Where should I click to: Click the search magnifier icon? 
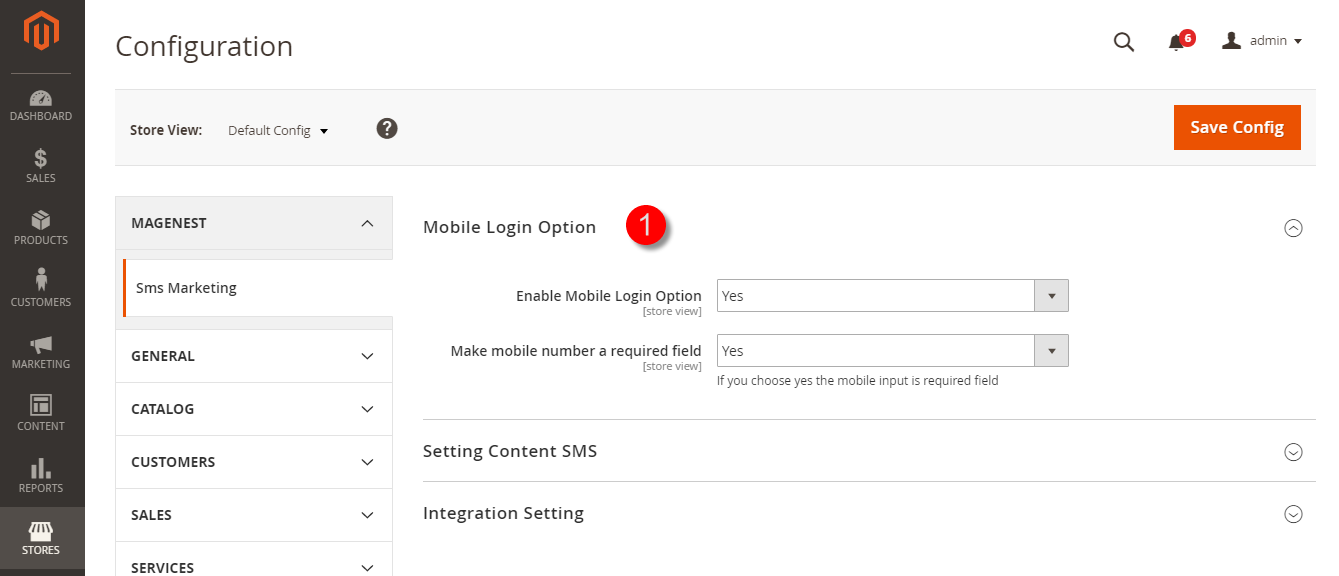(x=1124, y=41)
